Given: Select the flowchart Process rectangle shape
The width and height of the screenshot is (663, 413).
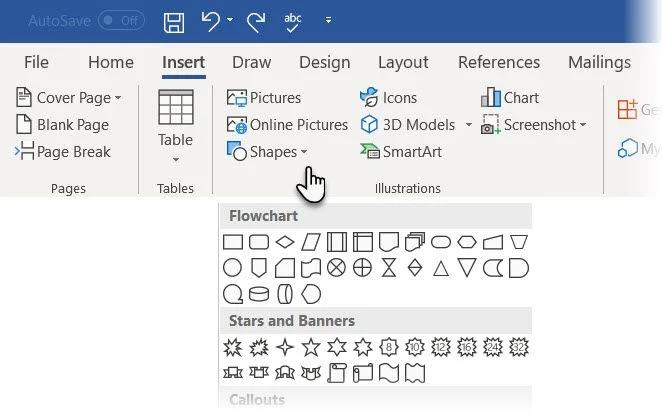Looking at the screenshot, I should click(233, 242).
